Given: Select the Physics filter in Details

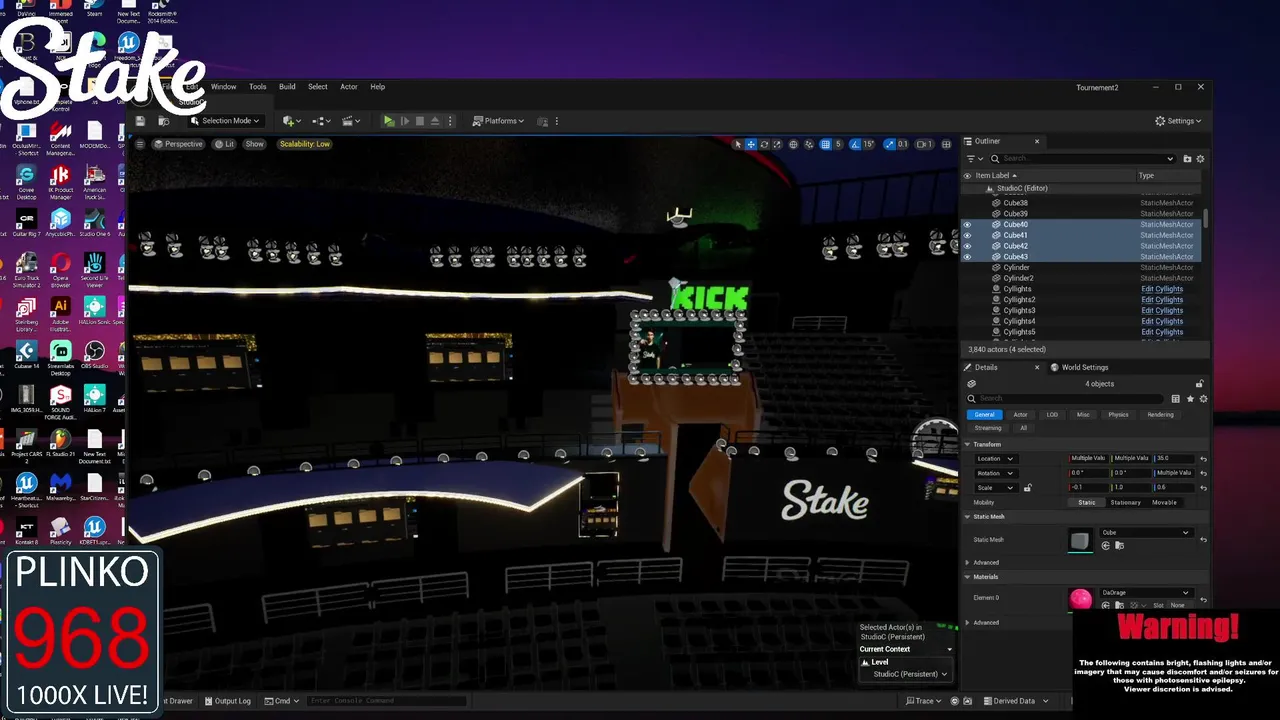Looking at the screenshot, I should click(x=1118, y=414).
